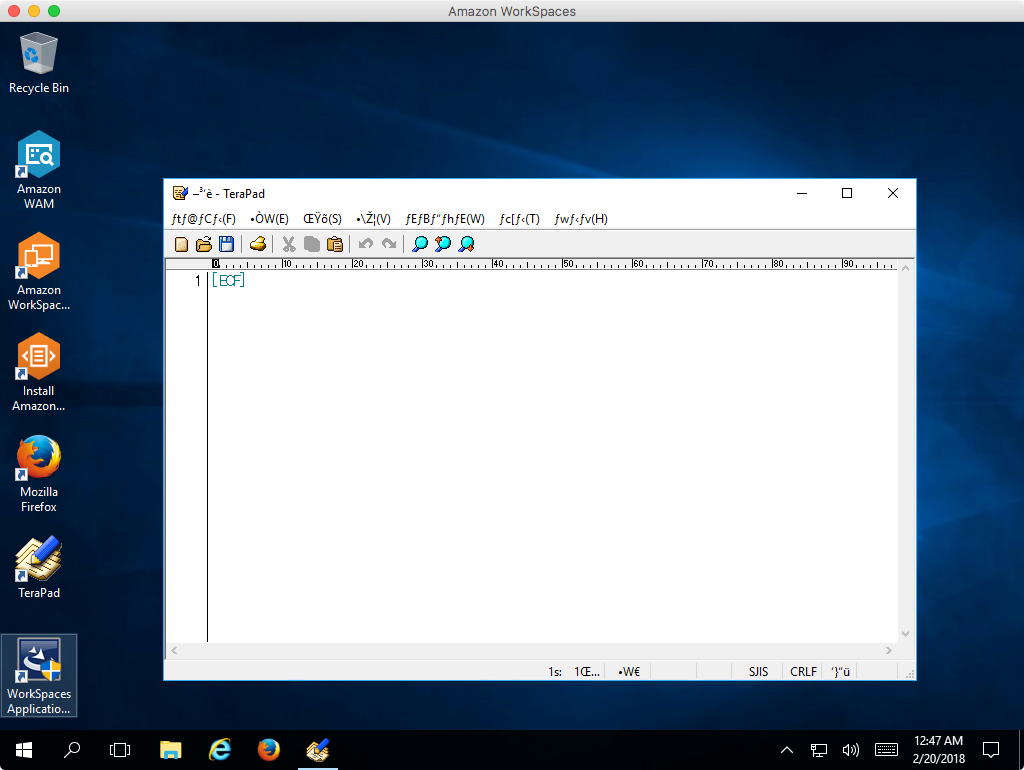Create a new document in TeraPad
The height and width of the screenshot is (770, 1024).
(181, 244)
